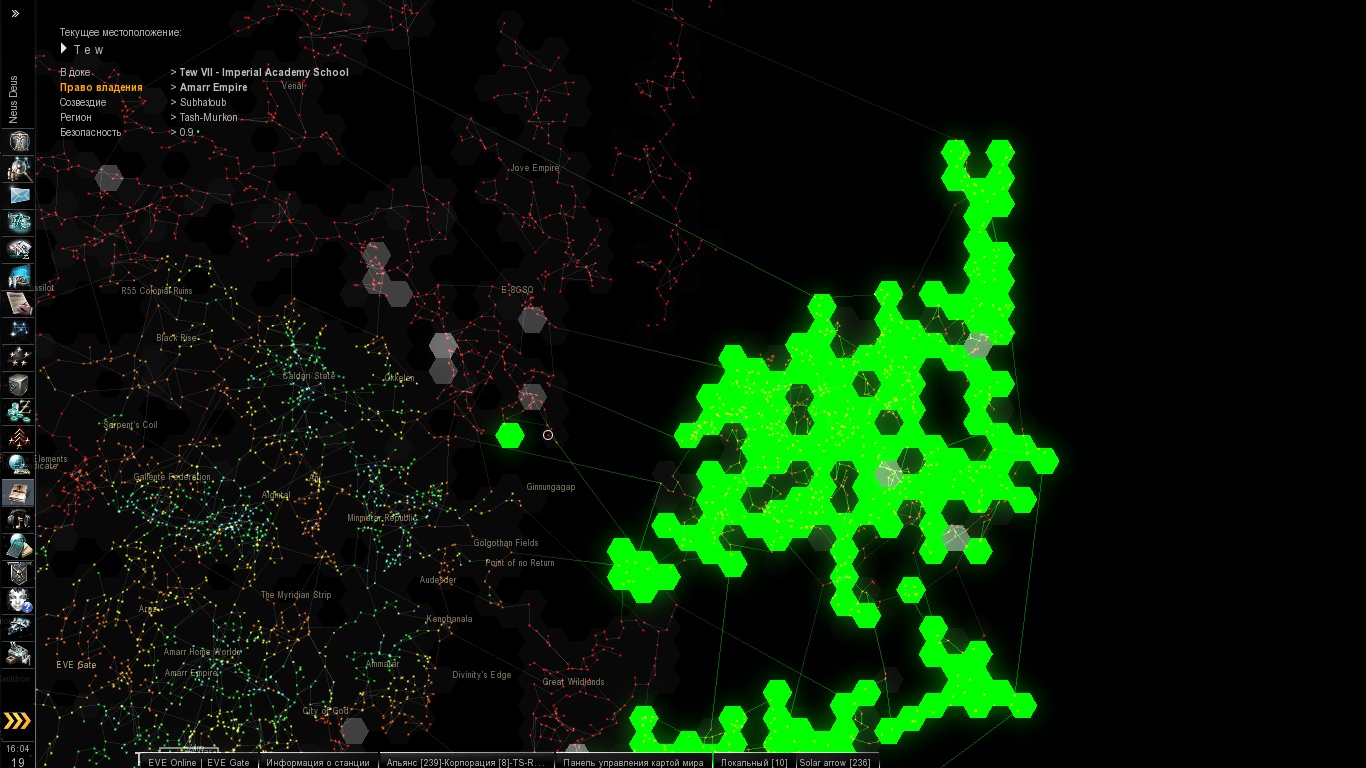Image resolution: width=1366 pixels, height=768 pixels.
Task: Collapse the Tew location info triangle
Action: click(x=63, y=48)
